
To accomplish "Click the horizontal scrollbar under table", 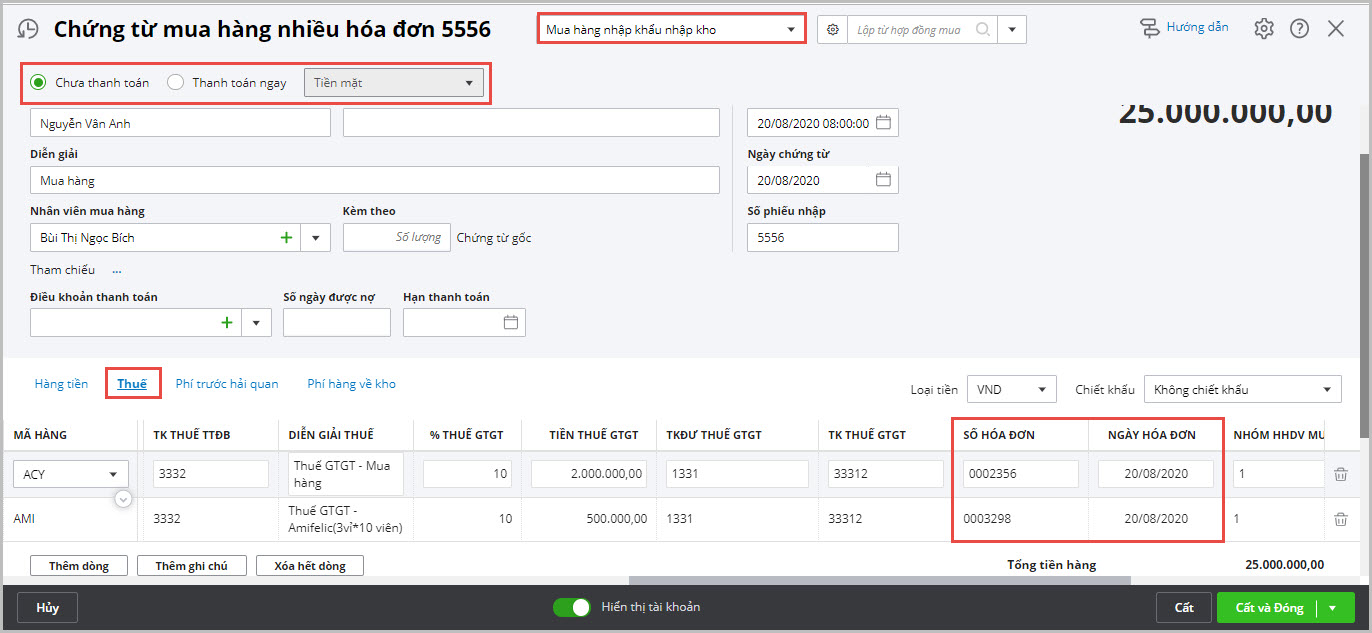I will click(879, 580).
